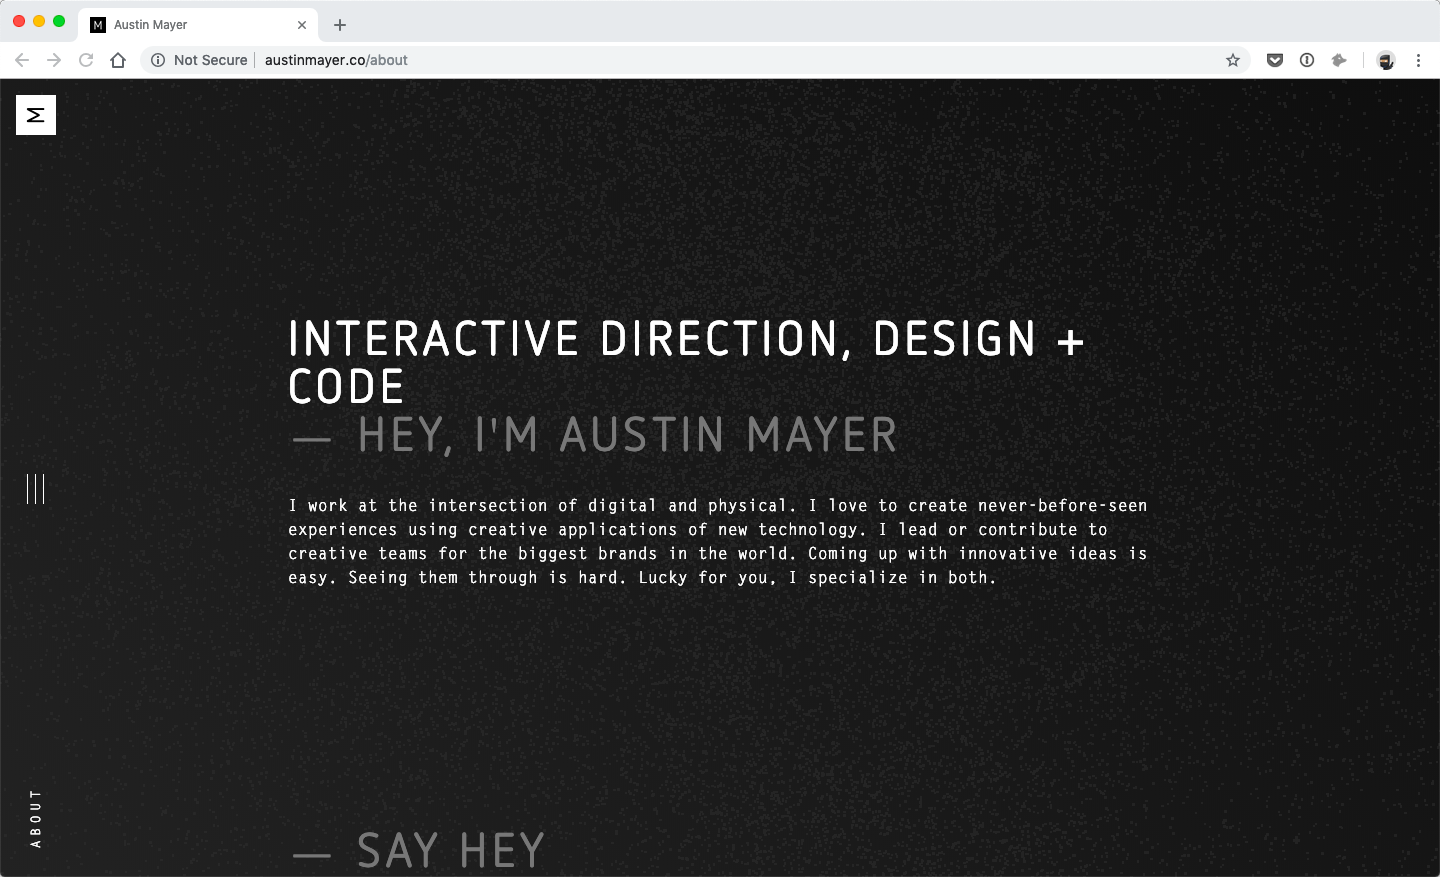The width and height of the screenshot is (1440, 877).
Task: Close the Austin Mayer tab
Action: tap(302, 25)
